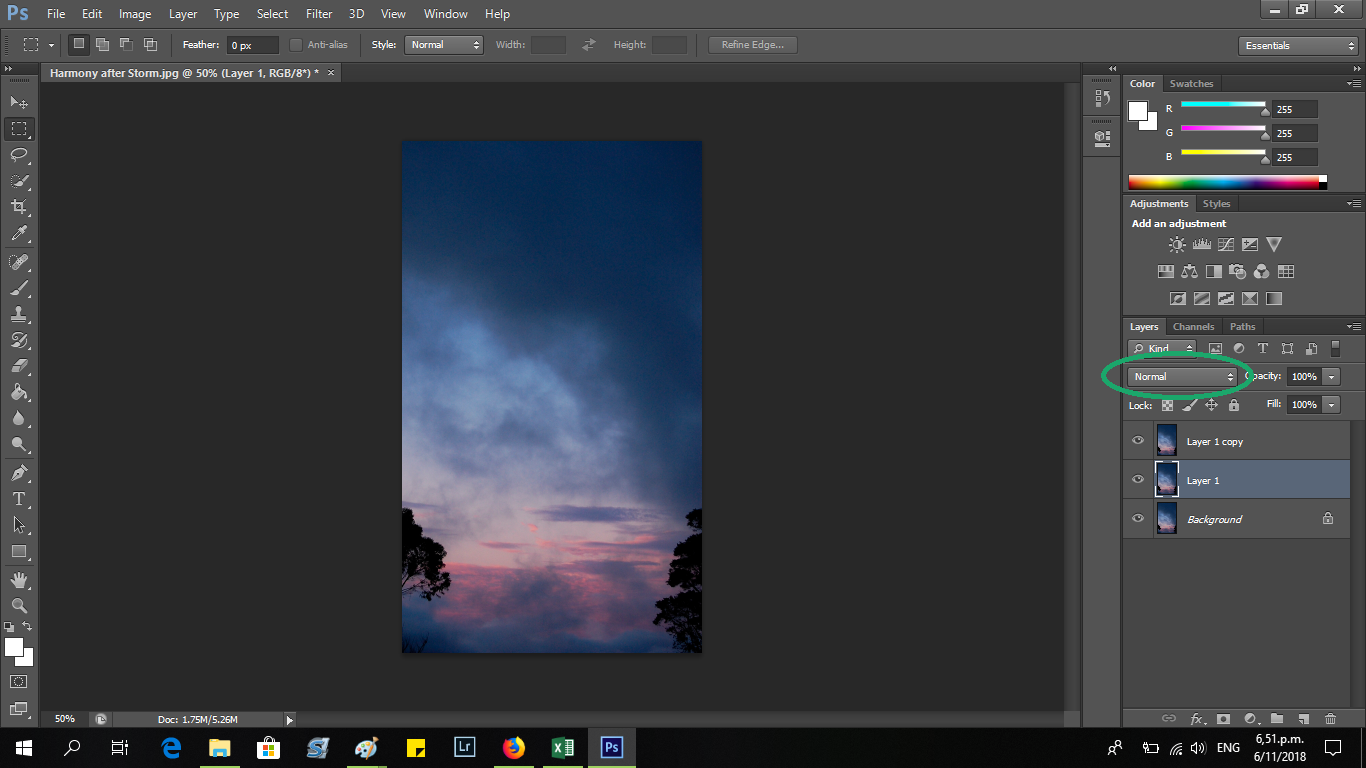Select the Quick Selection tool
Viewport: 1366px width, 768px height.
pos(19,181)
